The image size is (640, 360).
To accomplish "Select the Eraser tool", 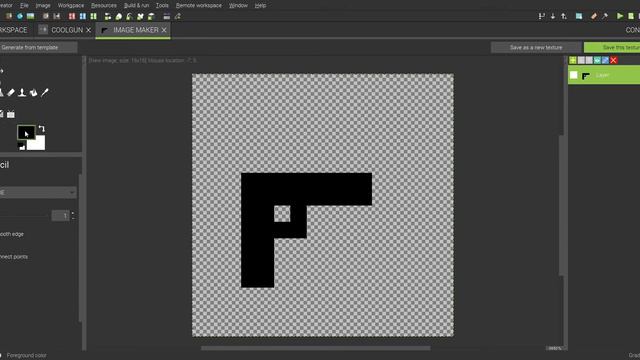I will [11, 93].
